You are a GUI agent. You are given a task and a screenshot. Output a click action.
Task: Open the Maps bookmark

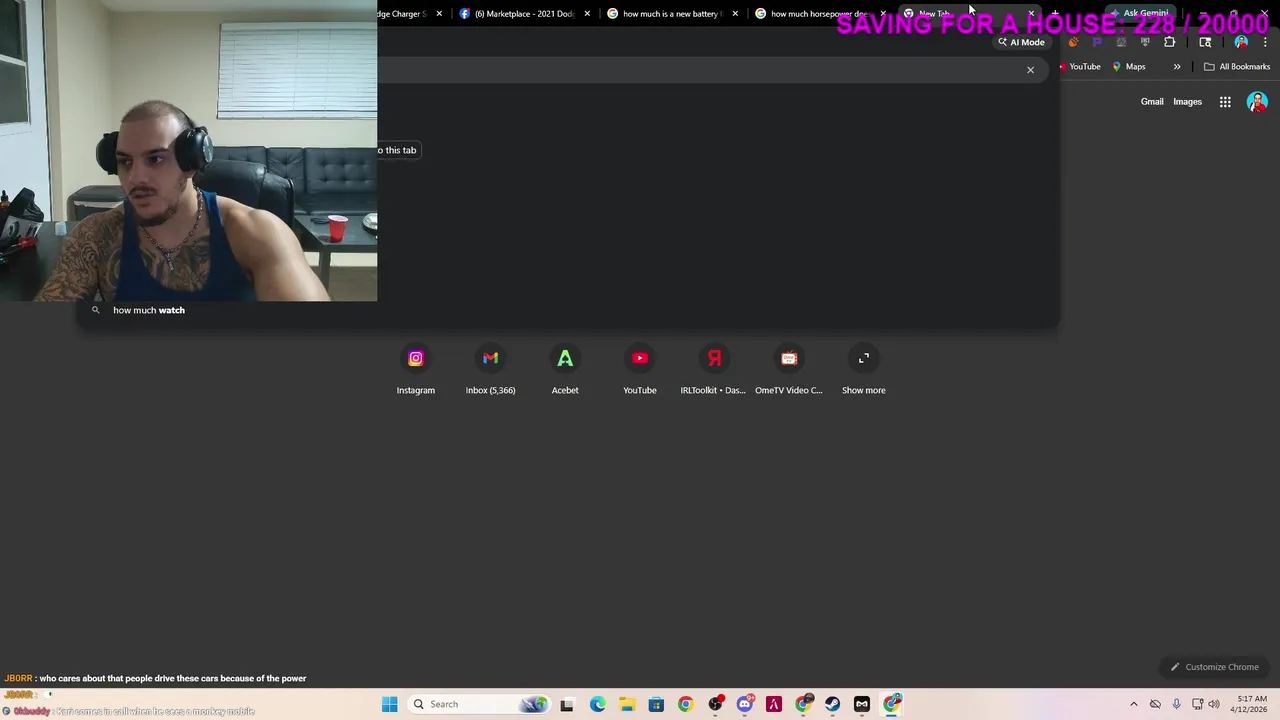(x=1129, y=67)
